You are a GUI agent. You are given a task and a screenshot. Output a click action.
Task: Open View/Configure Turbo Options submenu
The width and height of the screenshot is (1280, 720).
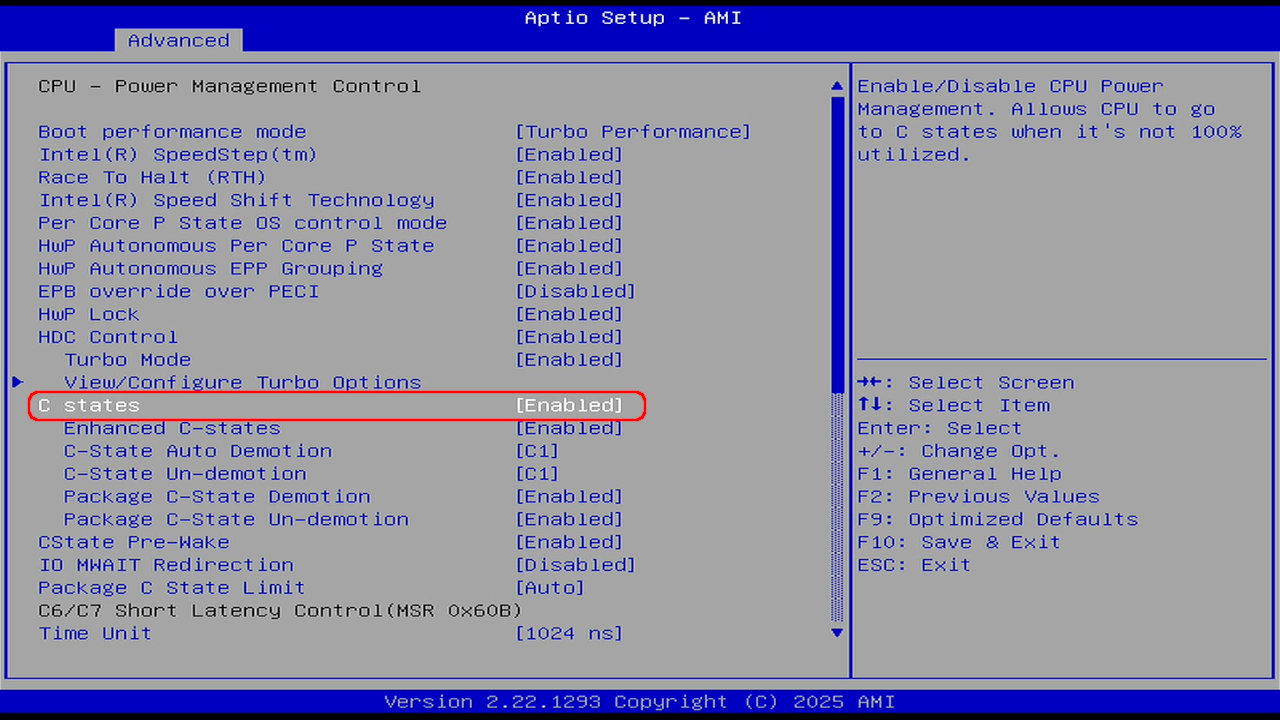click(243, 383)
